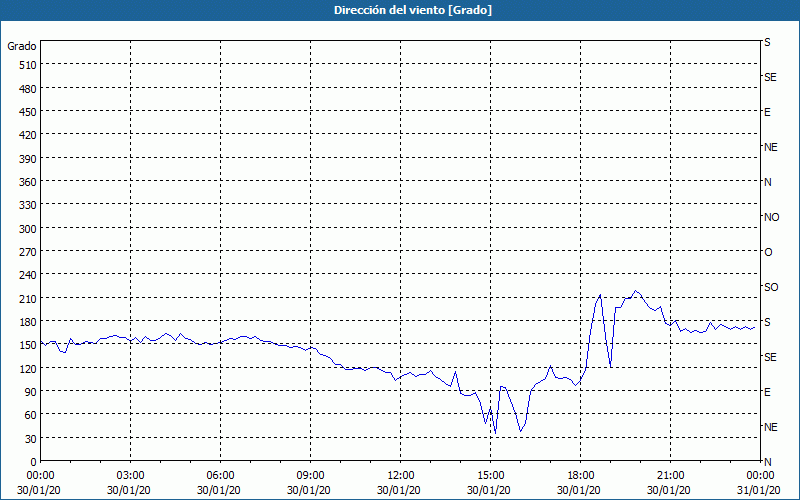Choose the 210 y-axis tick label

tap(28, 299)
